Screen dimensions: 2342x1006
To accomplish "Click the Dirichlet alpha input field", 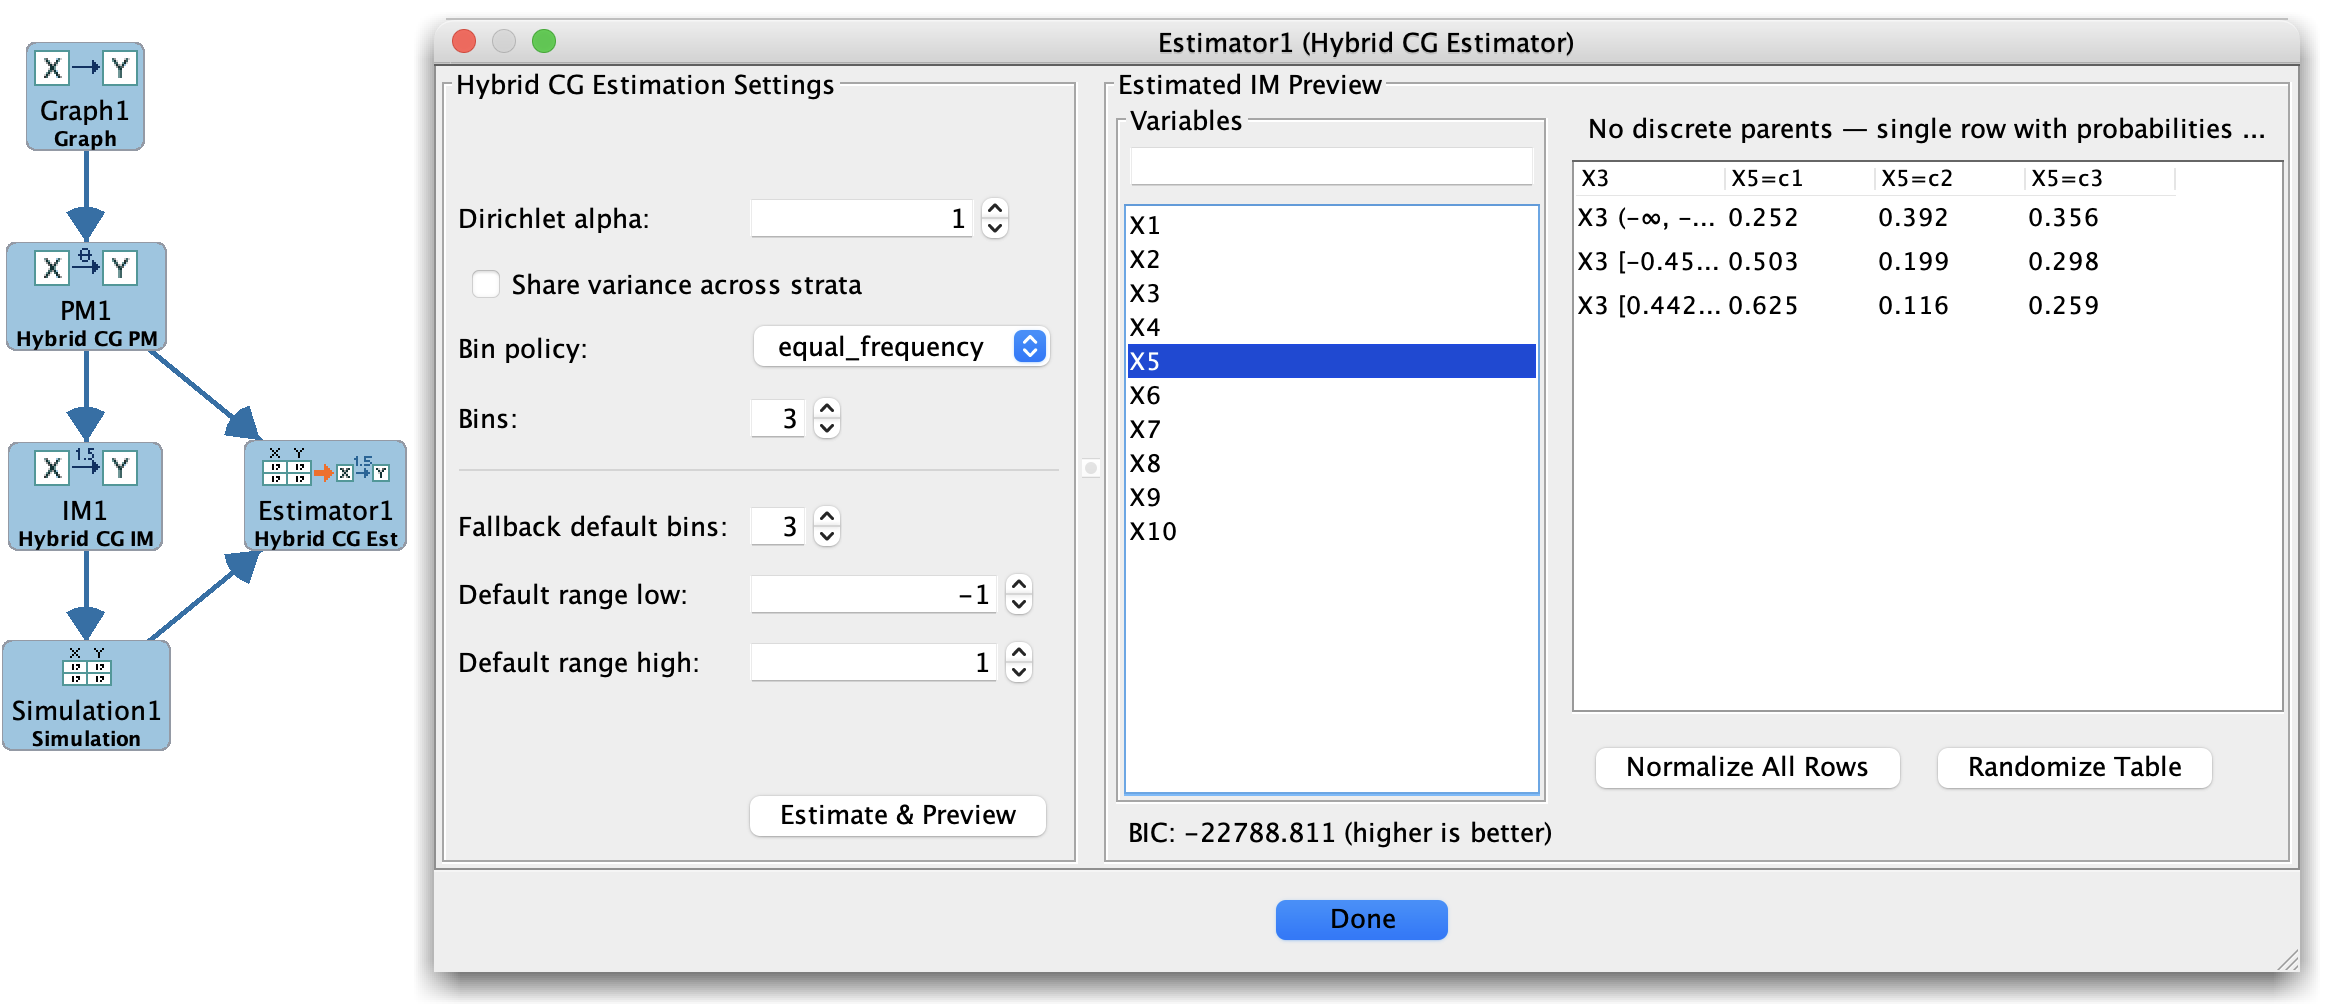I will tap(862, 218).
